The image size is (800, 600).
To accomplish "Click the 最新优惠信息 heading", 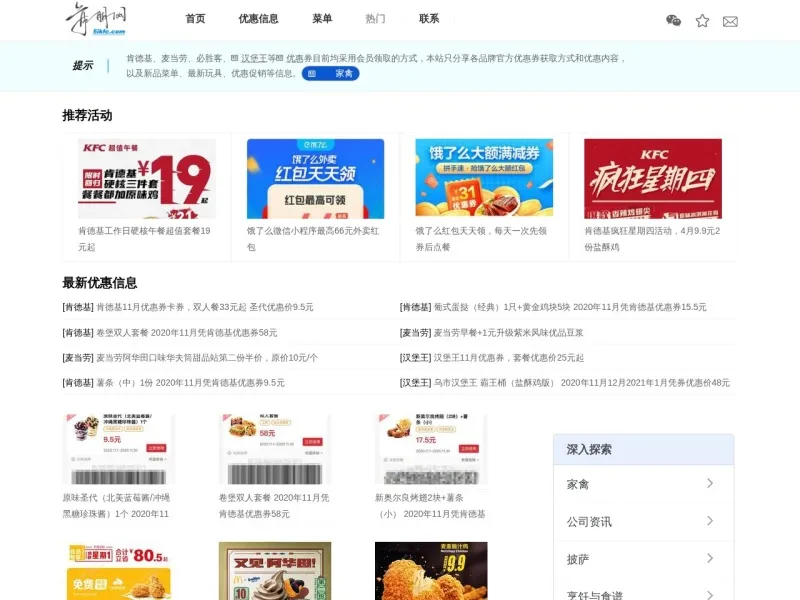I will click(99, 283).
